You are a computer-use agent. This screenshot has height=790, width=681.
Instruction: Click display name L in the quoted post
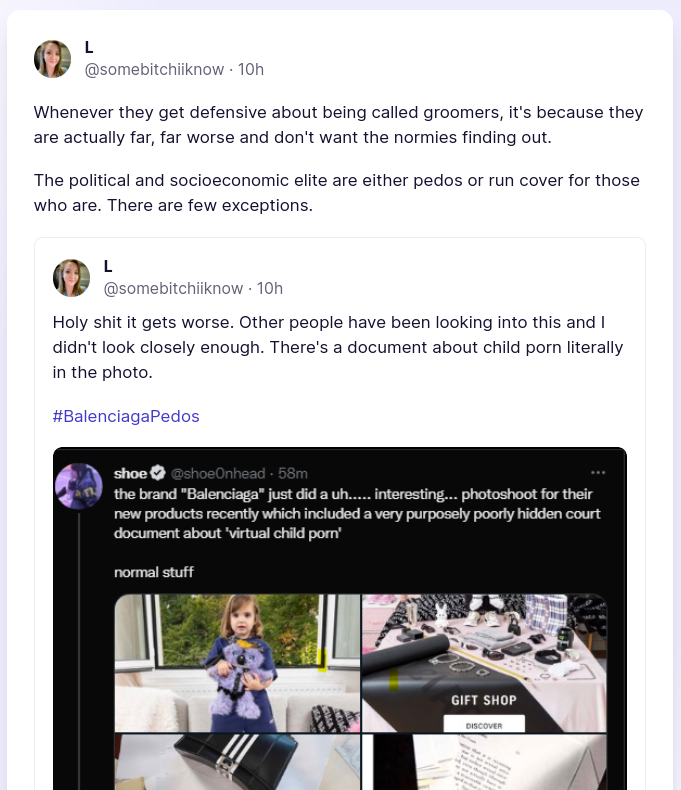click(108, 266)
